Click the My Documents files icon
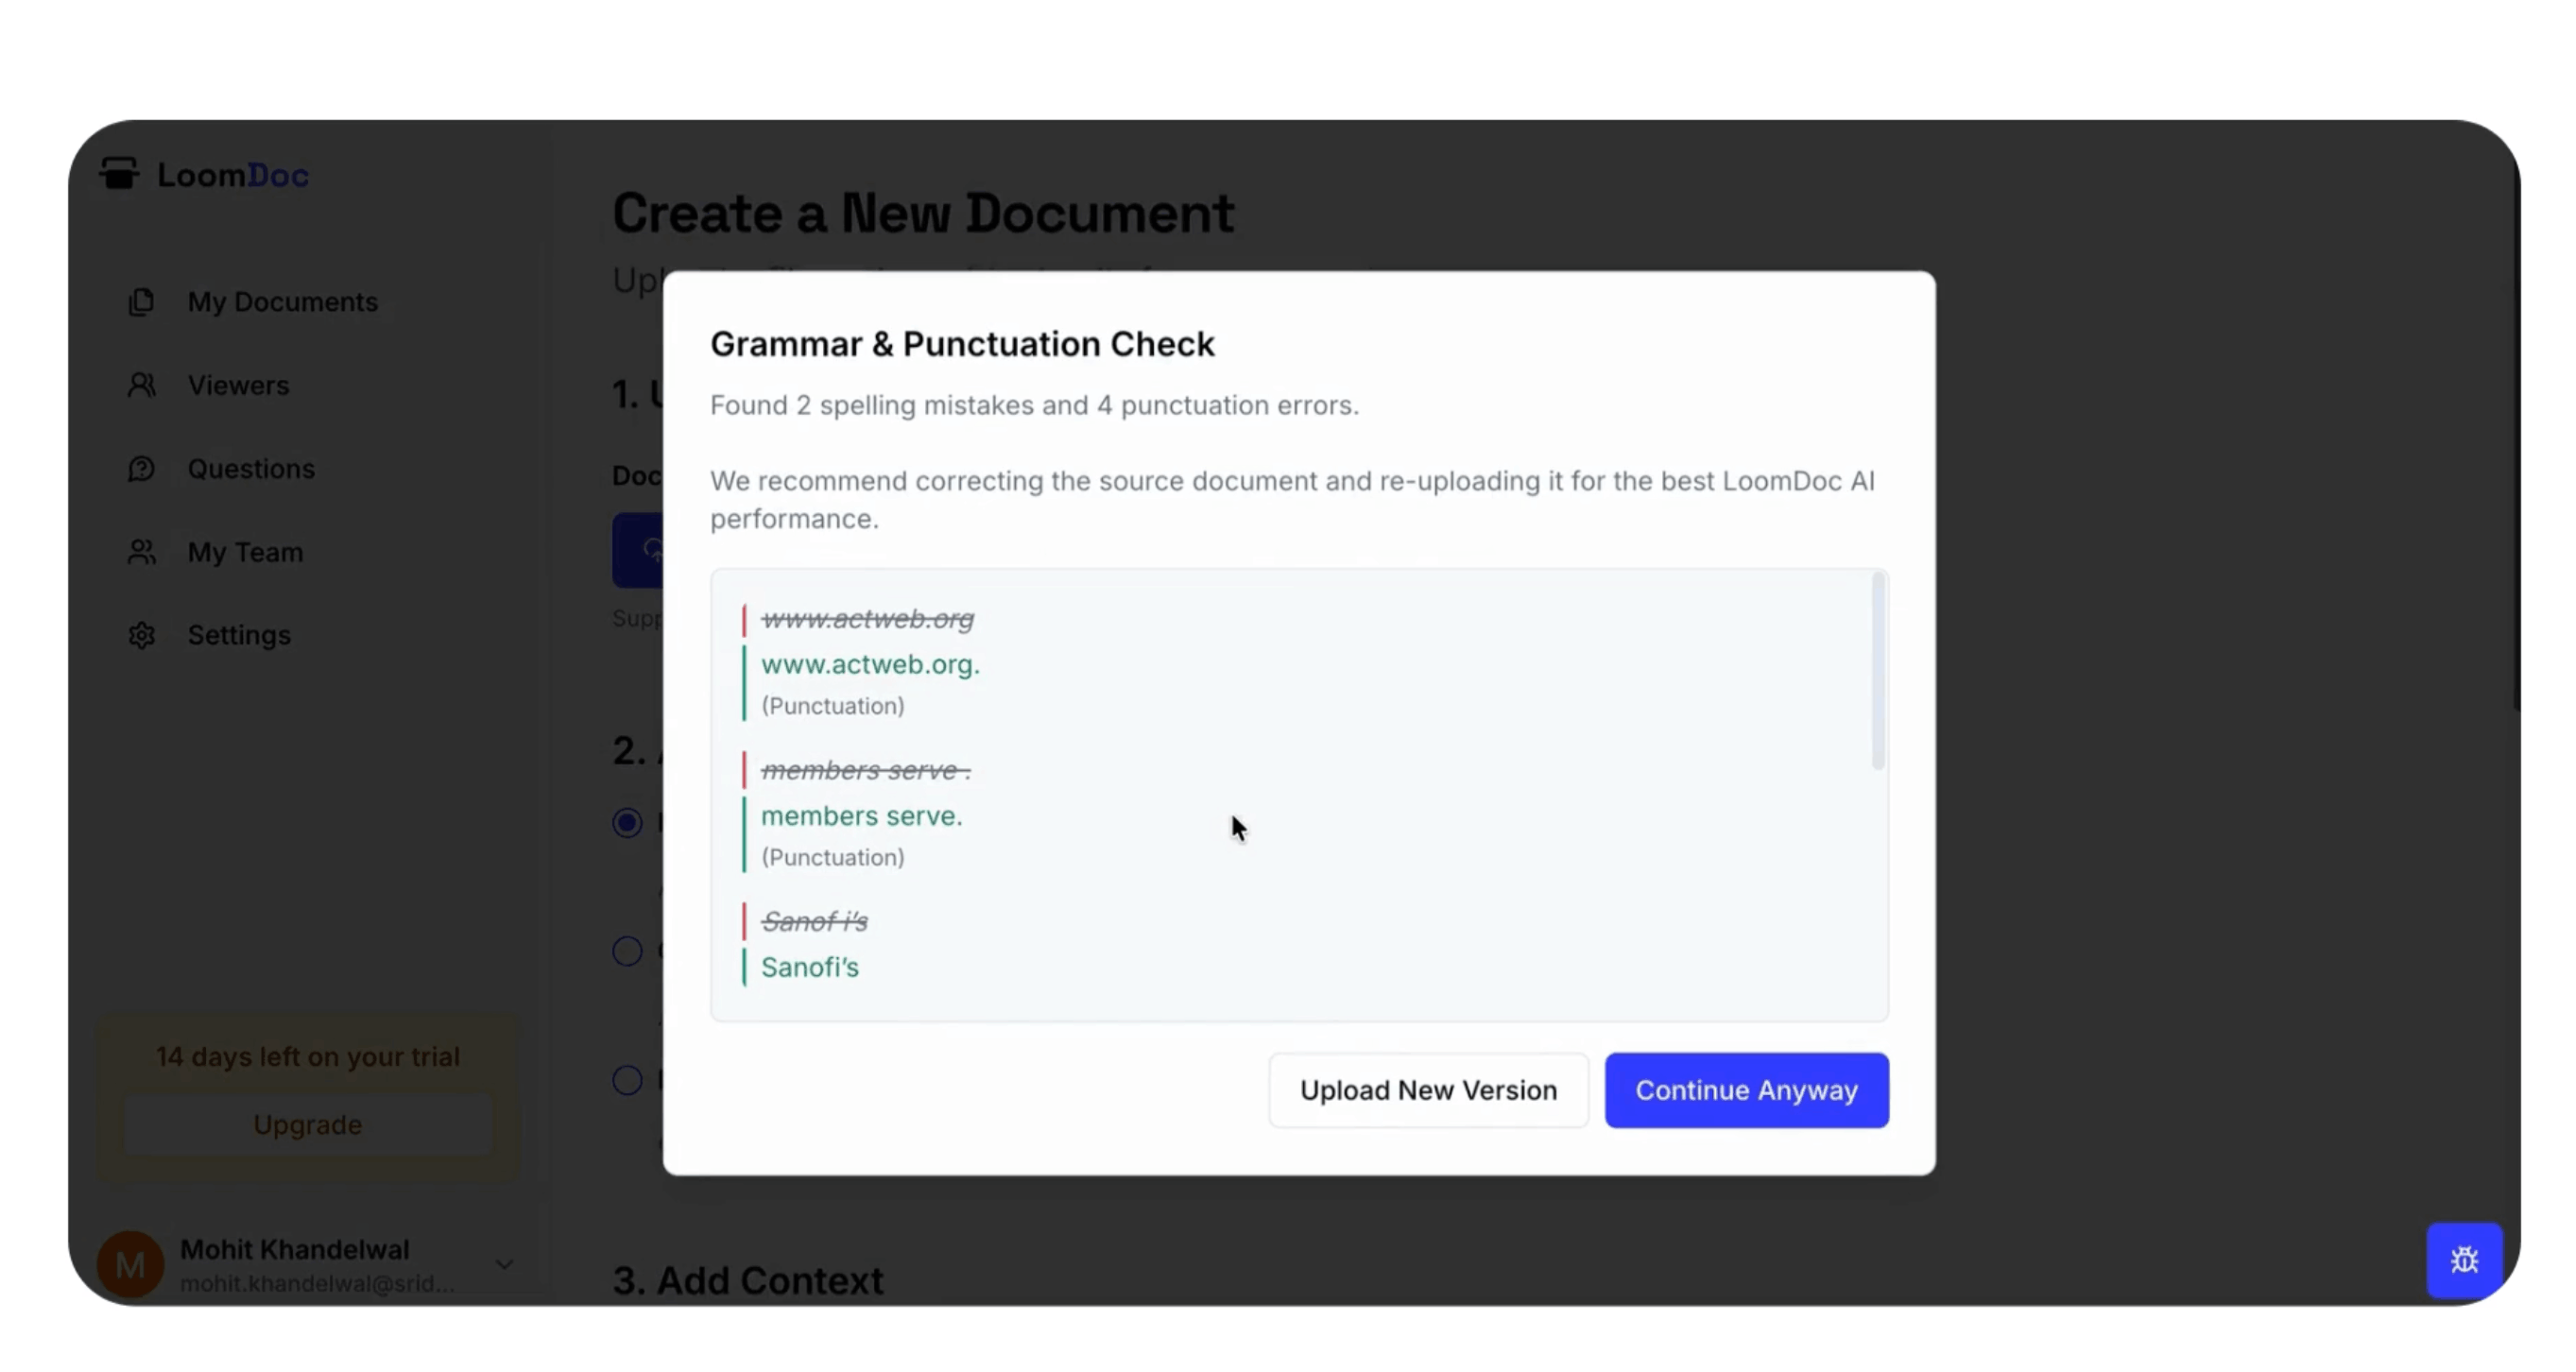Screen dimensions: 2576x1372 click(x=142, y=302)
